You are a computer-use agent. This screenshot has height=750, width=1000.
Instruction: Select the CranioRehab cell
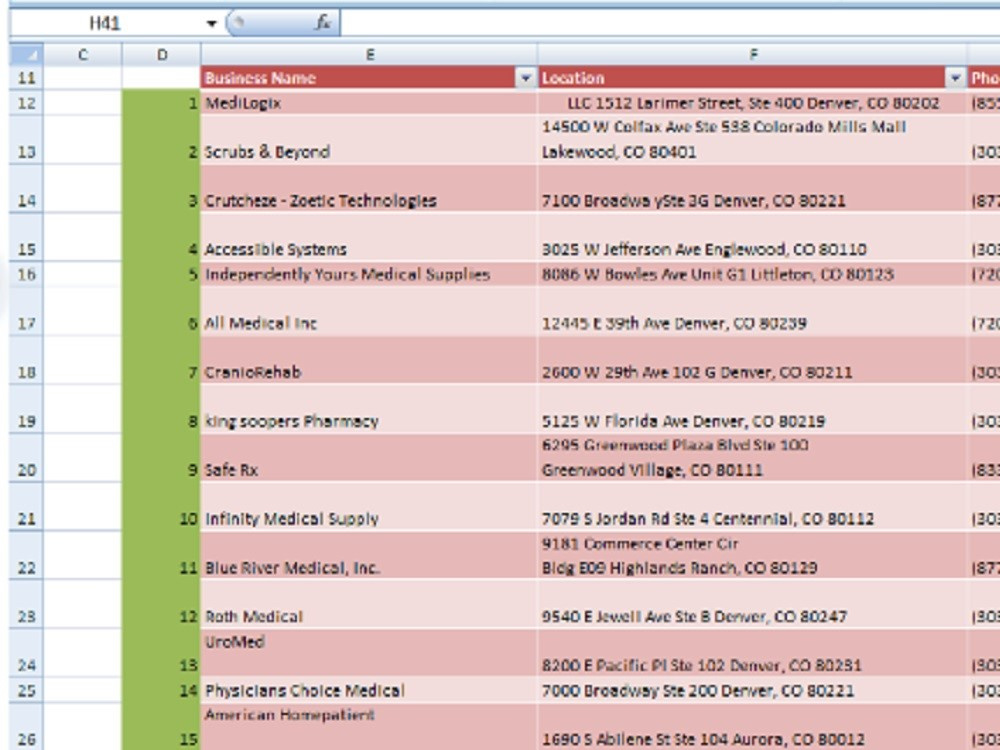[369, 360]
